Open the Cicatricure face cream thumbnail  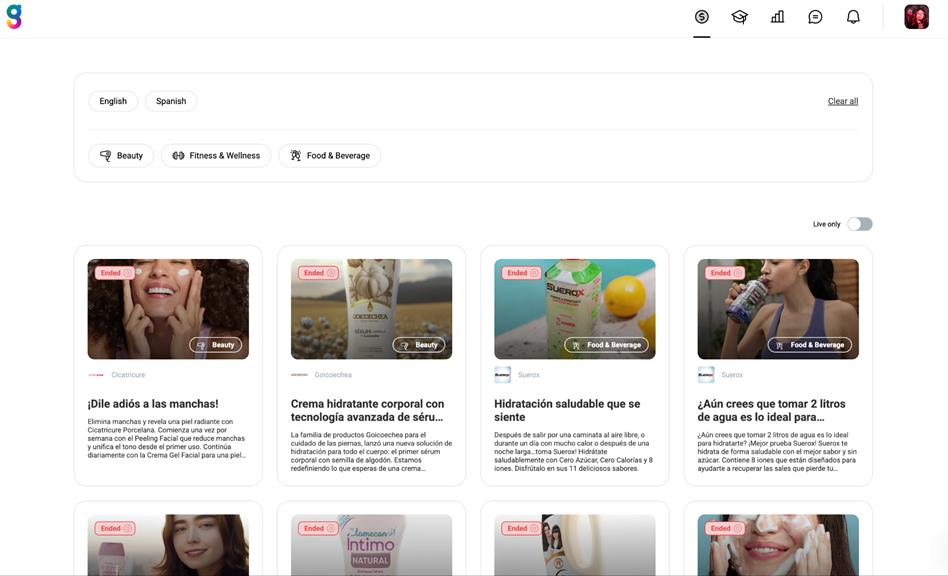coord(168,309)
